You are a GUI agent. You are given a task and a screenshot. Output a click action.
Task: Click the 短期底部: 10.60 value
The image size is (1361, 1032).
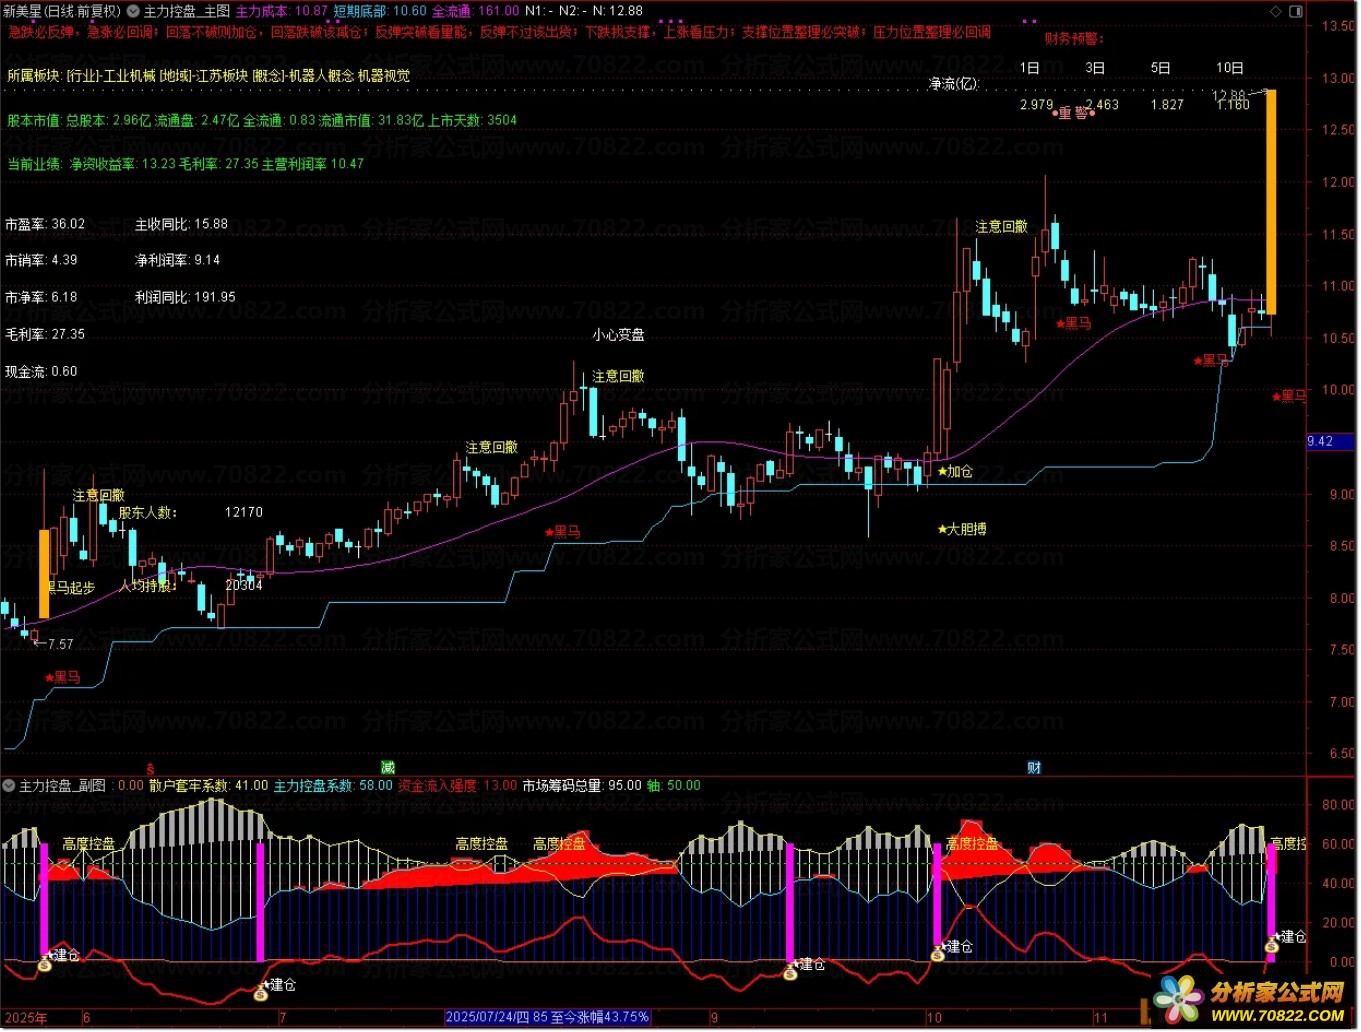tap(380, 11)
